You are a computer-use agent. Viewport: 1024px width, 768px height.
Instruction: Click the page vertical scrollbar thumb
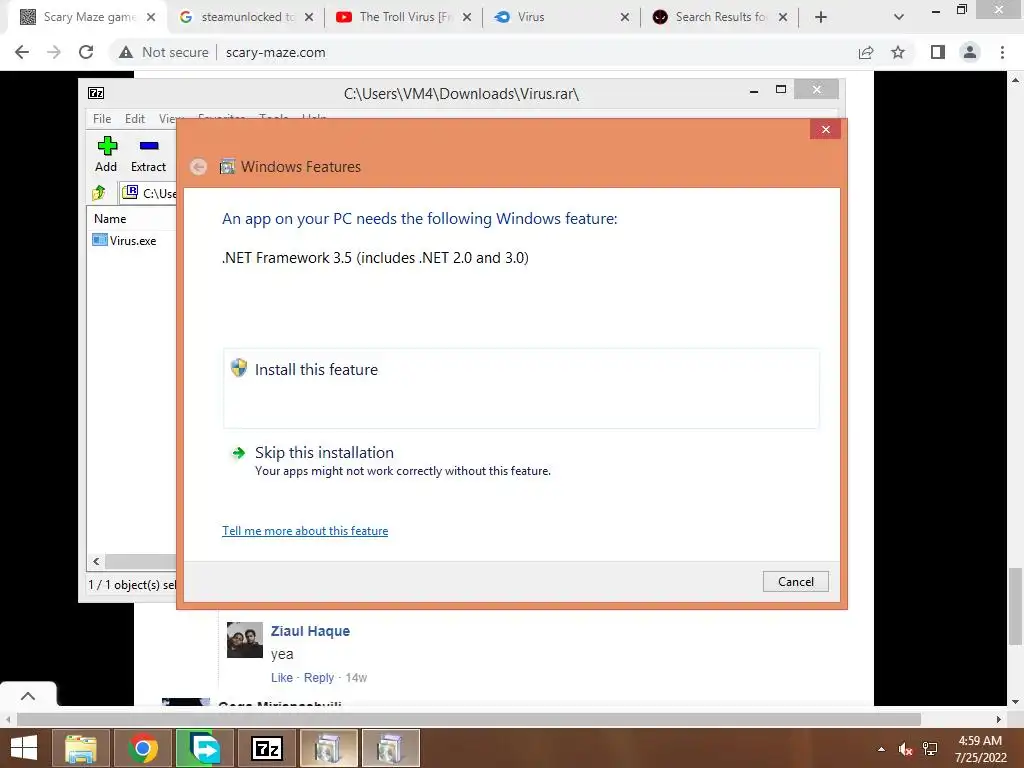1015,607
